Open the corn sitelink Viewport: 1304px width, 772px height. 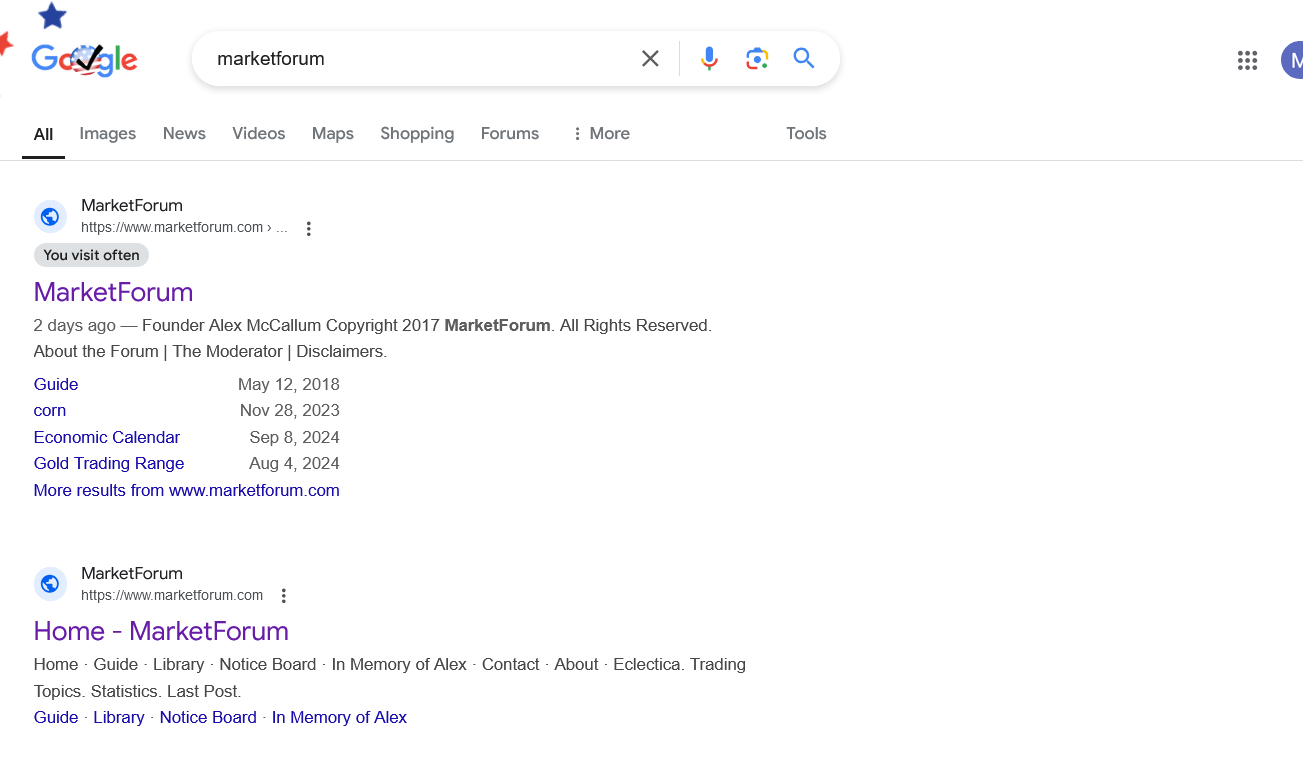click(x=50, y=410)
